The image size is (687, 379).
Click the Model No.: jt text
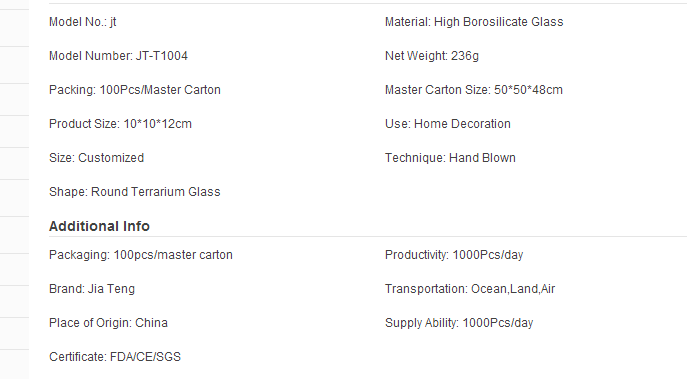pyautogui.click(x=82, y=22)
